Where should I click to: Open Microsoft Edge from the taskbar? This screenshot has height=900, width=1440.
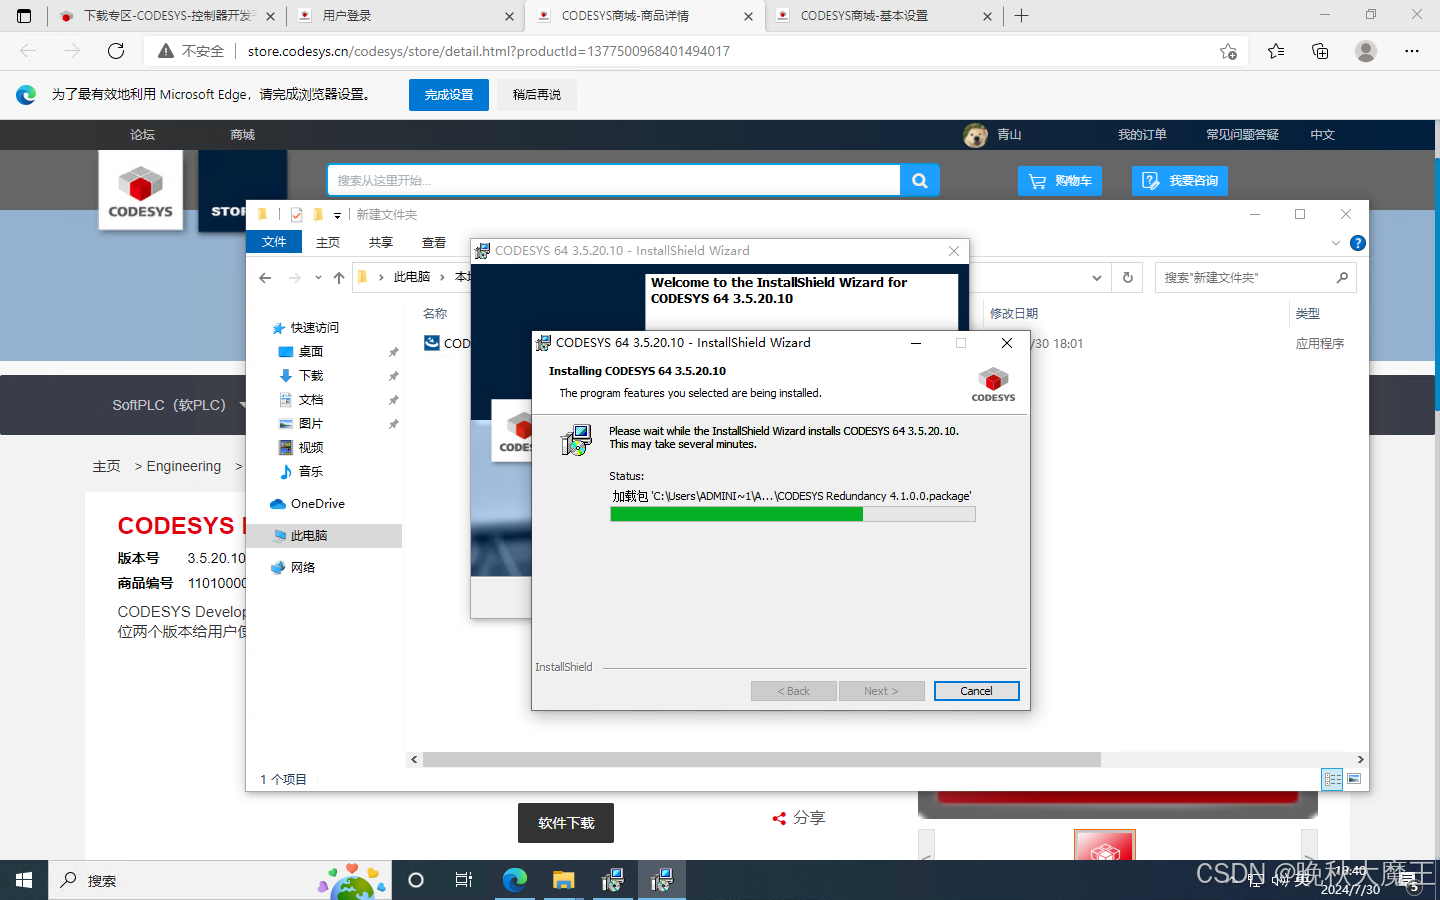(515, 880)
